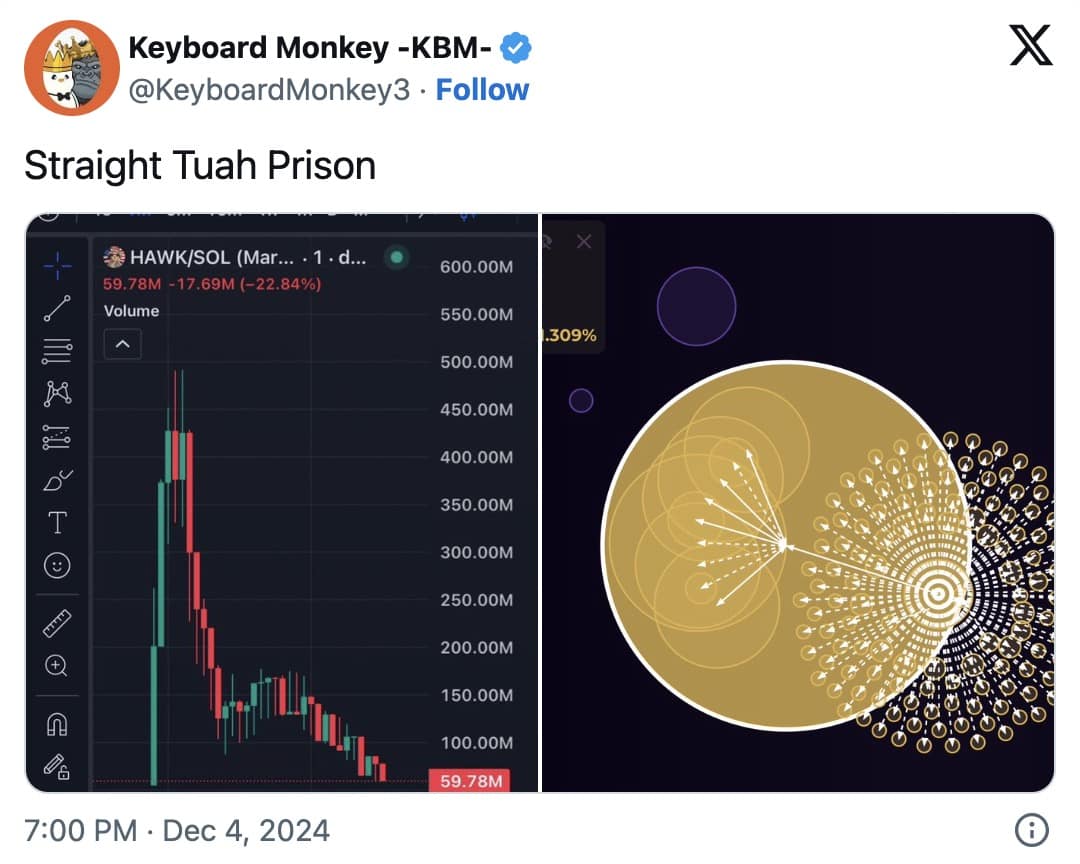
Task: Select the crosshair cursor tool
Action: click(58, 266)
